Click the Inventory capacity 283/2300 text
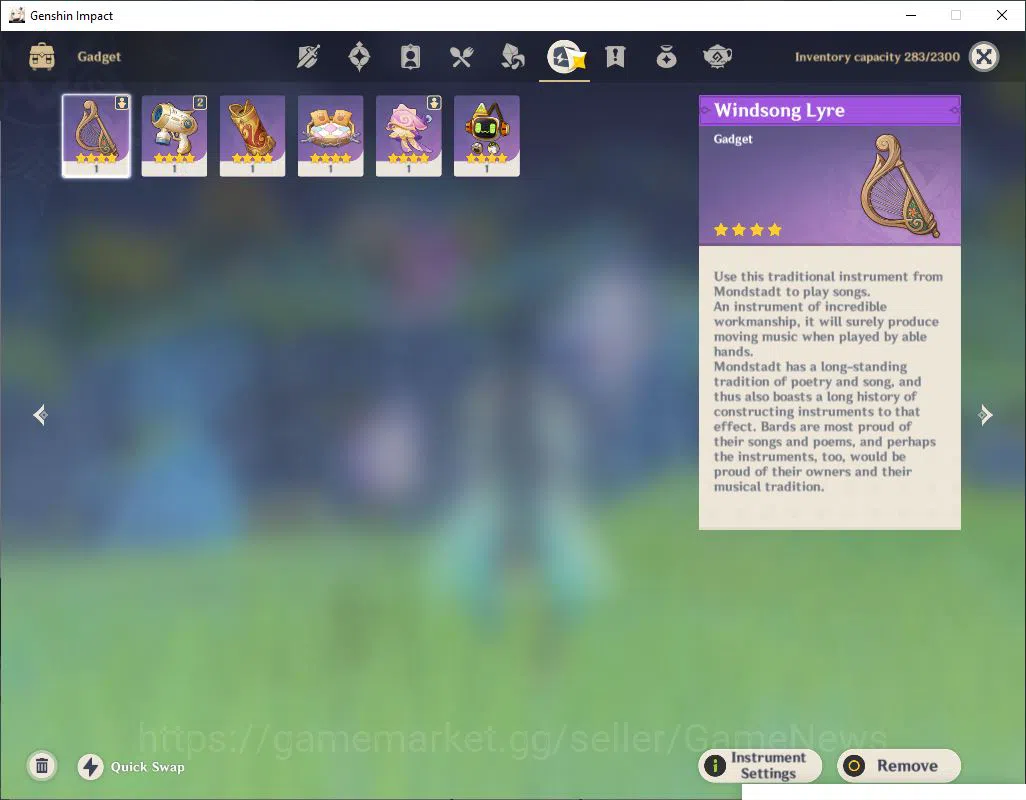Viewport: 1026px width, 800px height. tap(877, 57)
